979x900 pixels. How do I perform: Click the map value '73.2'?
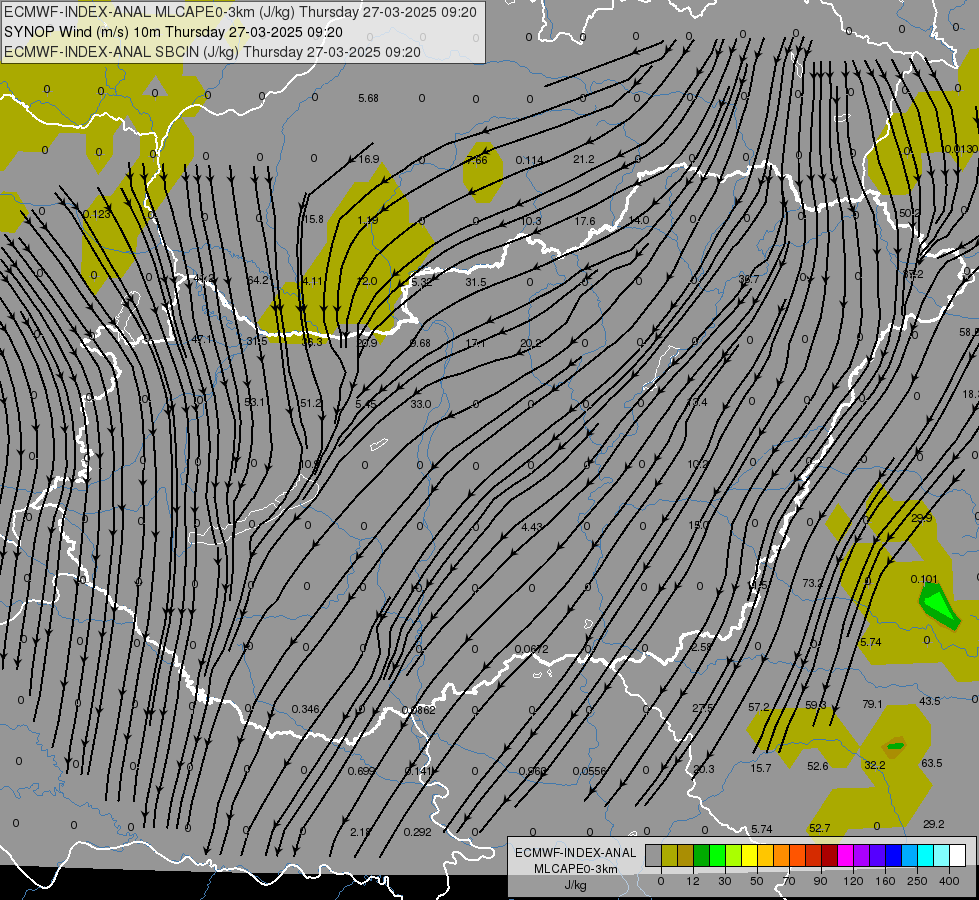click(x=813, y=583)
